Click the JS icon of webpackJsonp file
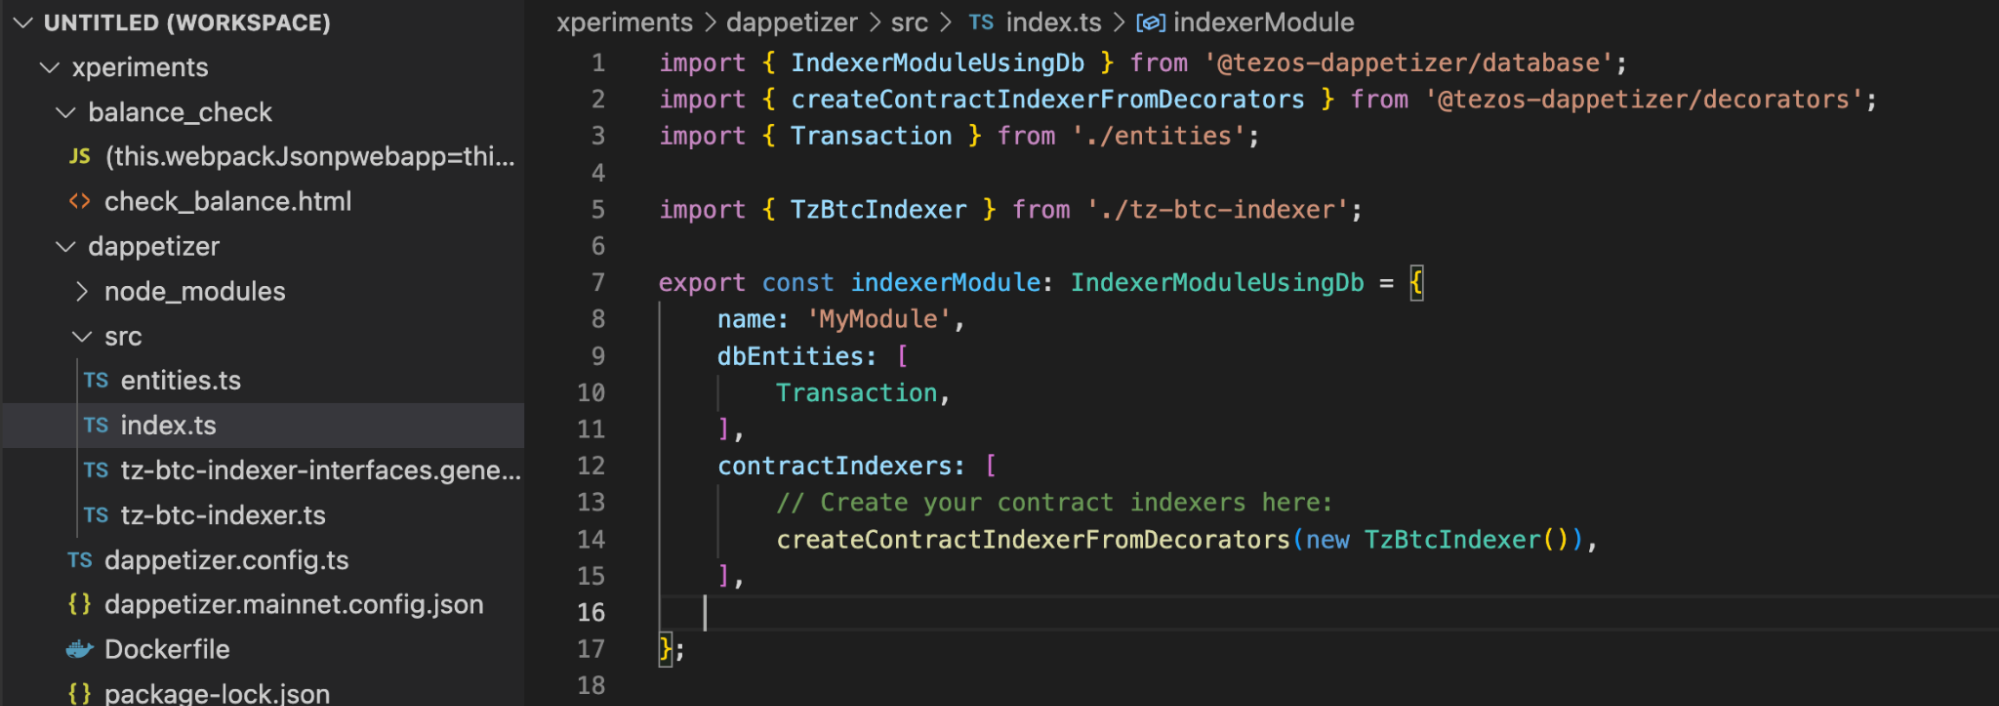Viewport: 1999px width, 706px height. 79,157
